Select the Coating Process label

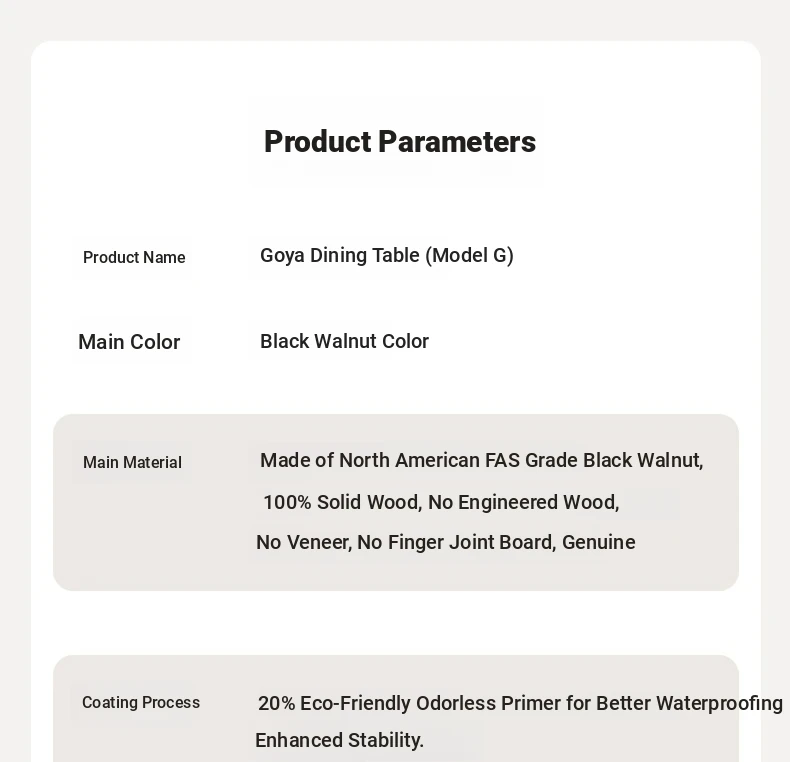click(x=141, y=703)
